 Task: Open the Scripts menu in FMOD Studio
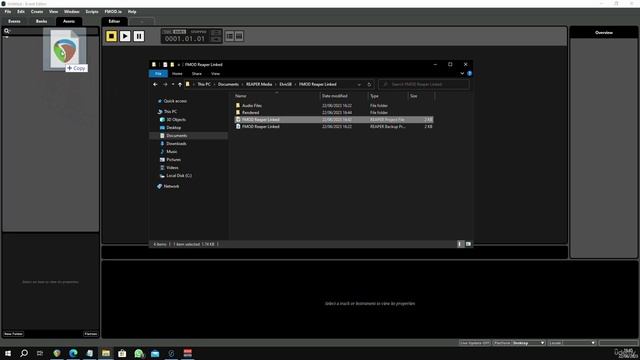point(92,12)
